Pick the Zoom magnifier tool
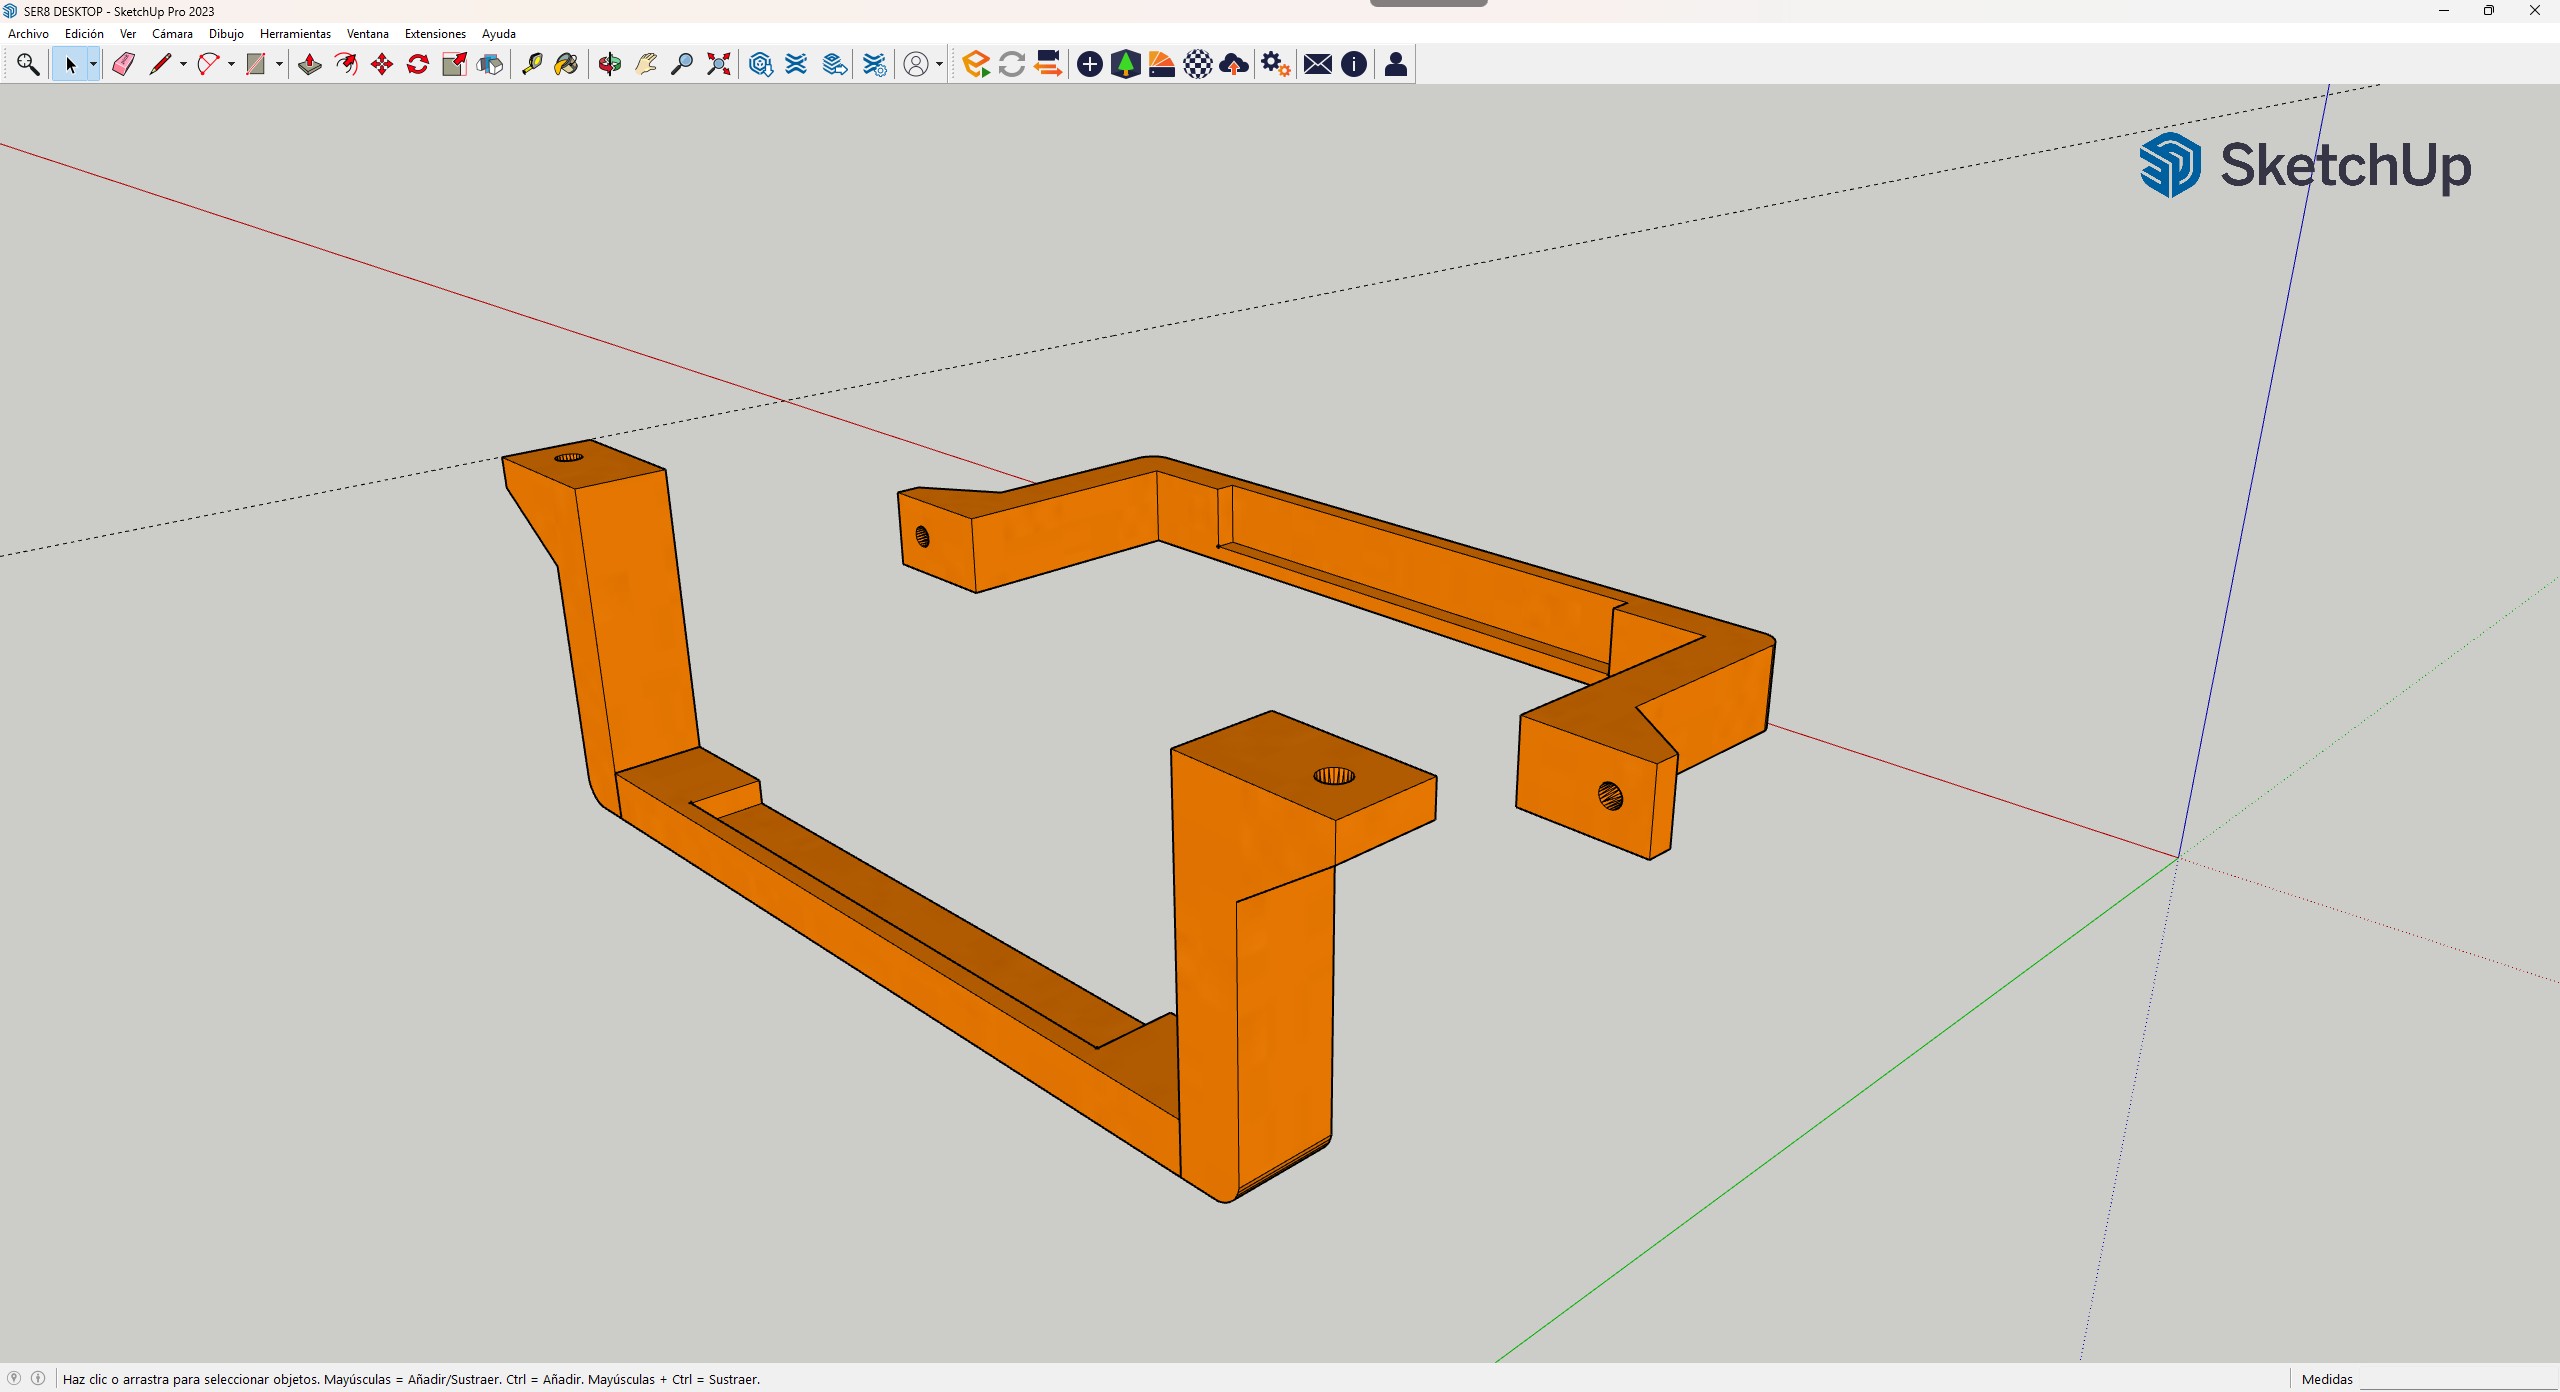2560x1392 pixels. point(682,65)
